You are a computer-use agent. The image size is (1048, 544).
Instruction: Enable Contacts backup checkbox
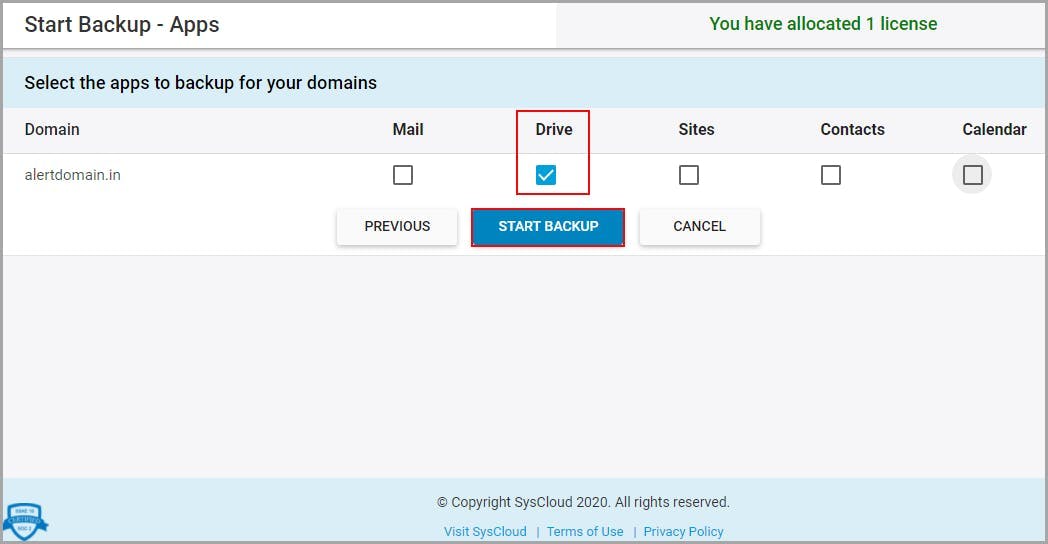831,175
